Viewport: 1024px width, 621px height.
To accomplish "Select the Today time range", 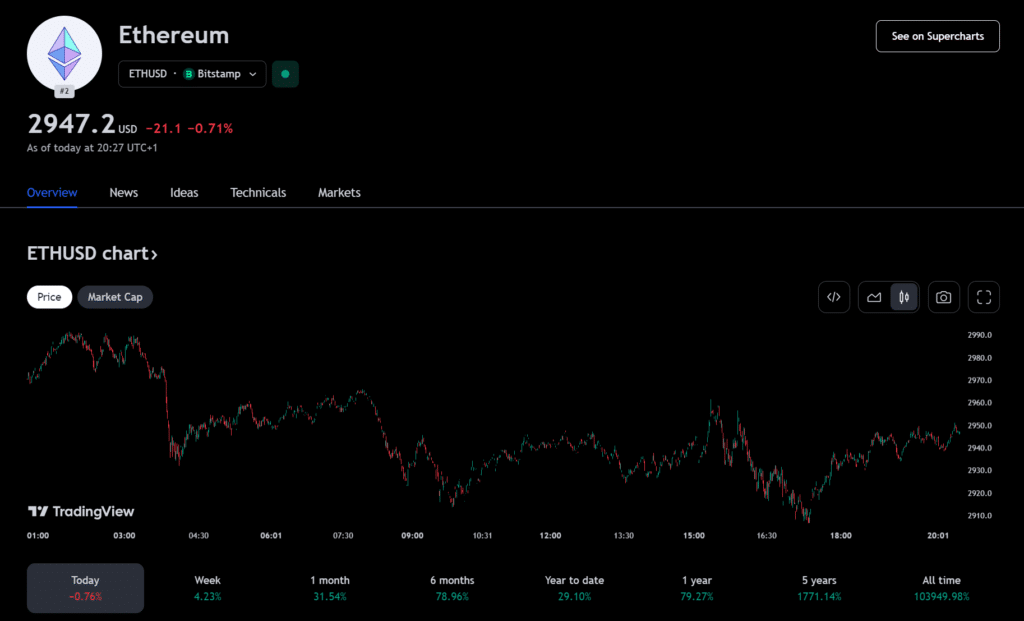I will (85, 588).
